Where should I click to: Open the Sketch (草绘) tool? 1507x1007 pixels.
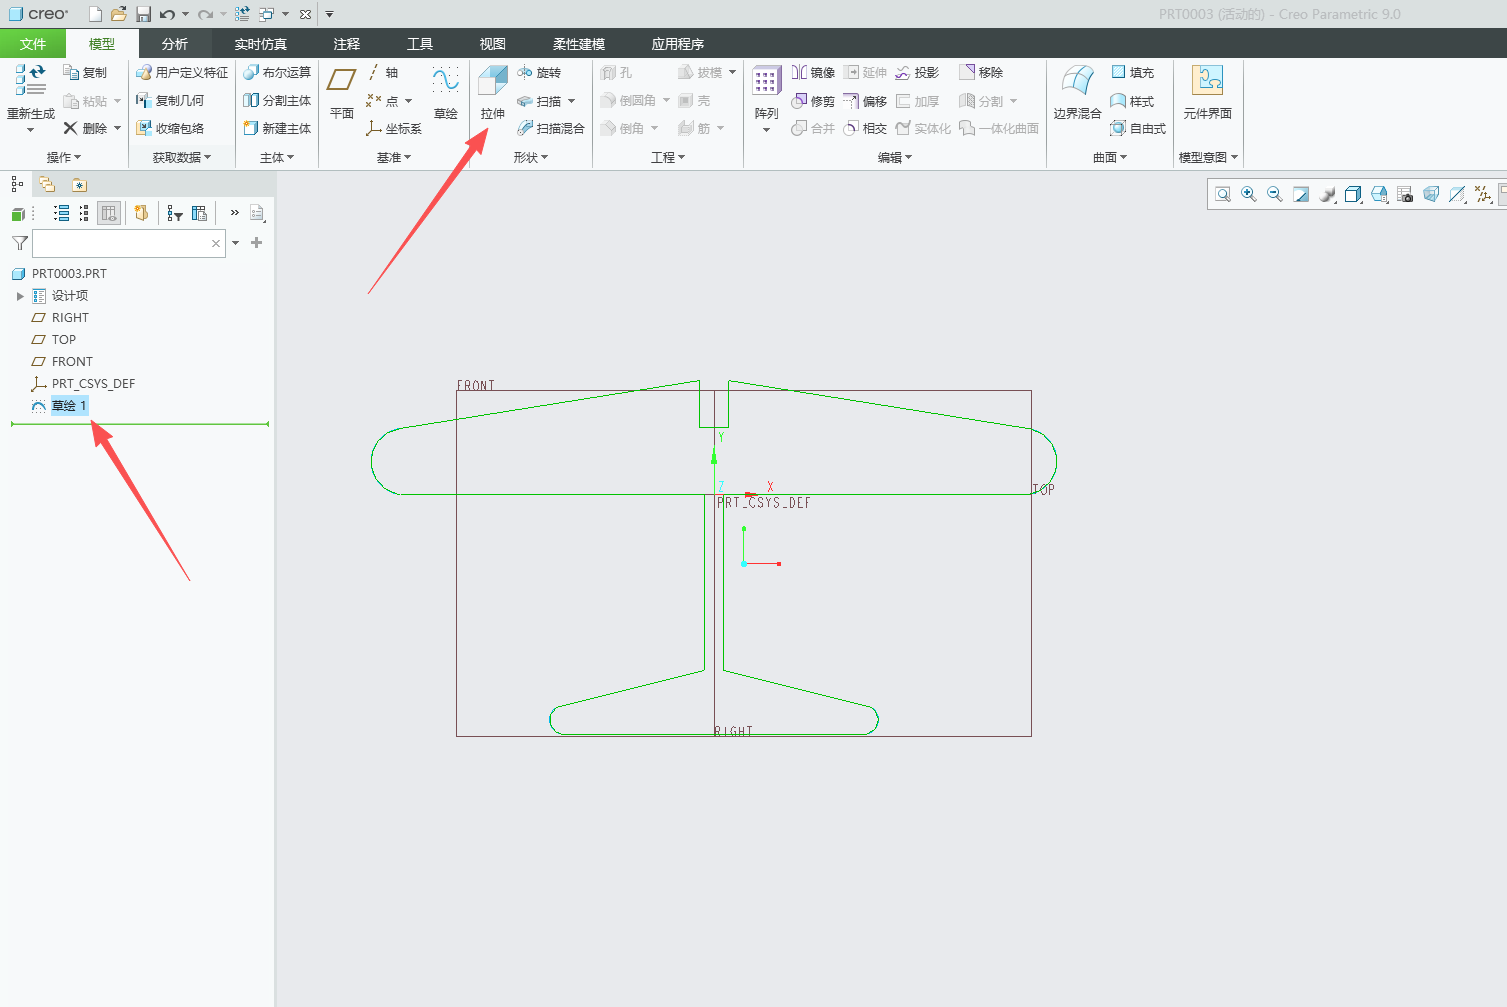(x=445, y=93)
